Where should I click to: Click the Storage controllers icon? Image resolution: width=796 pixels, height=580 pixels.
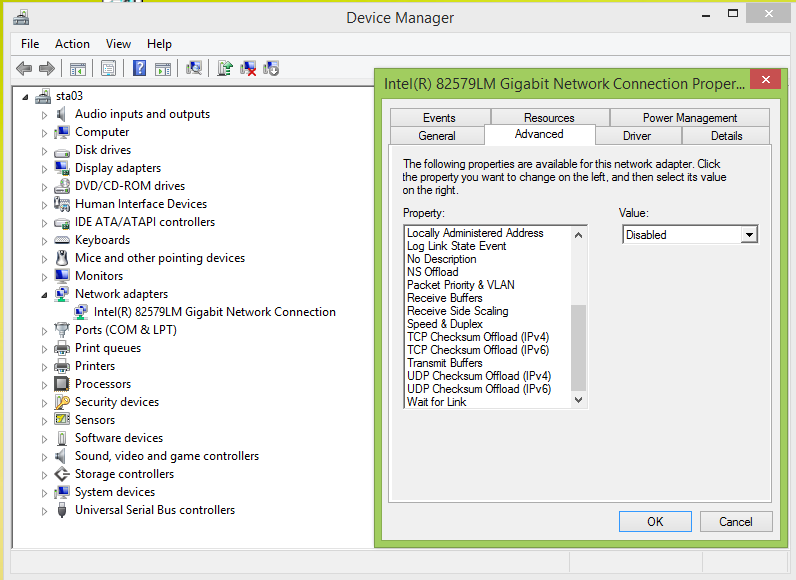pos(62,474)
